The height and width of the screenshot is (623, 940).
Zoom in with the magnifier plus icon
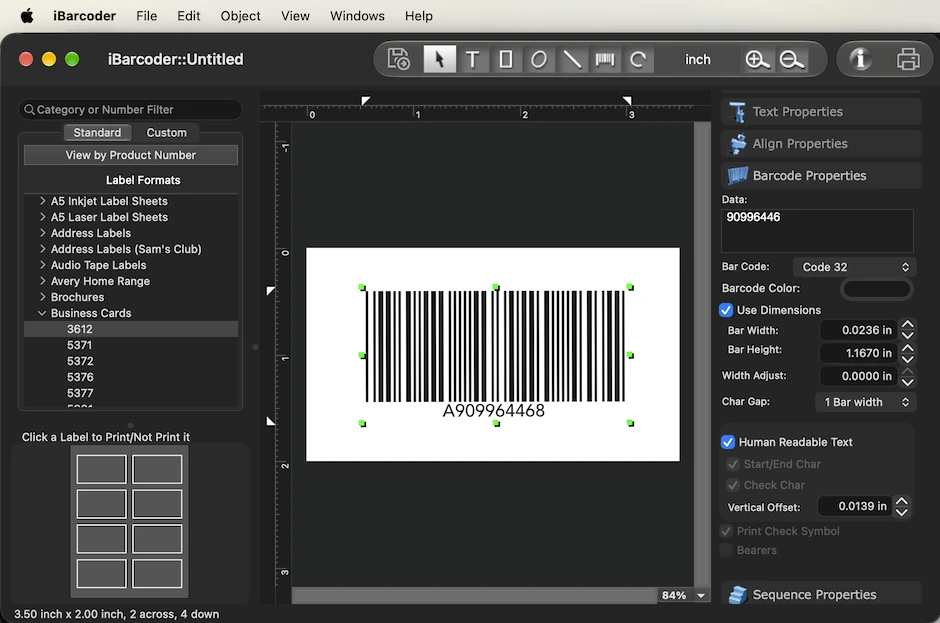pyautogui.click(x=757, y=59)
